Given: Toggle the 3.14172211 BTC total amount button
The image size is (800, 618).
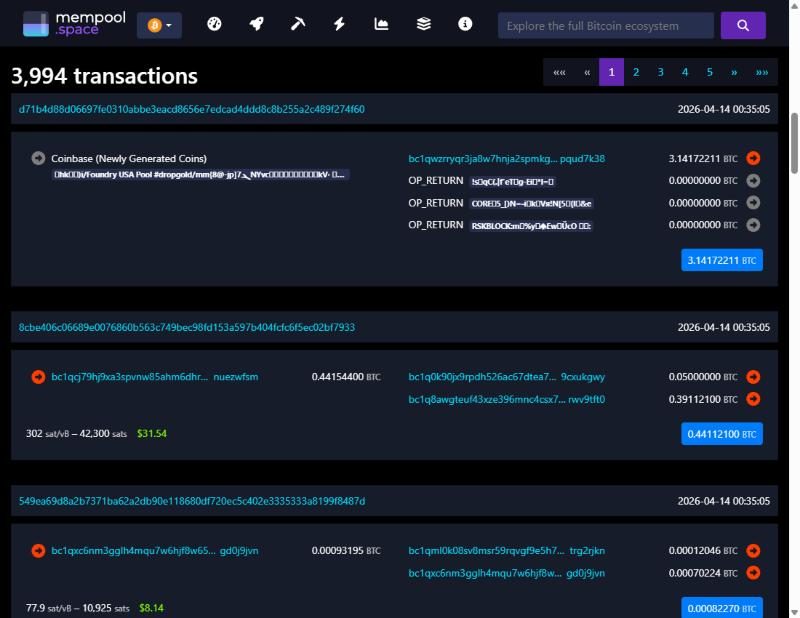Looking at the screenshot, I should coord(722,260).
